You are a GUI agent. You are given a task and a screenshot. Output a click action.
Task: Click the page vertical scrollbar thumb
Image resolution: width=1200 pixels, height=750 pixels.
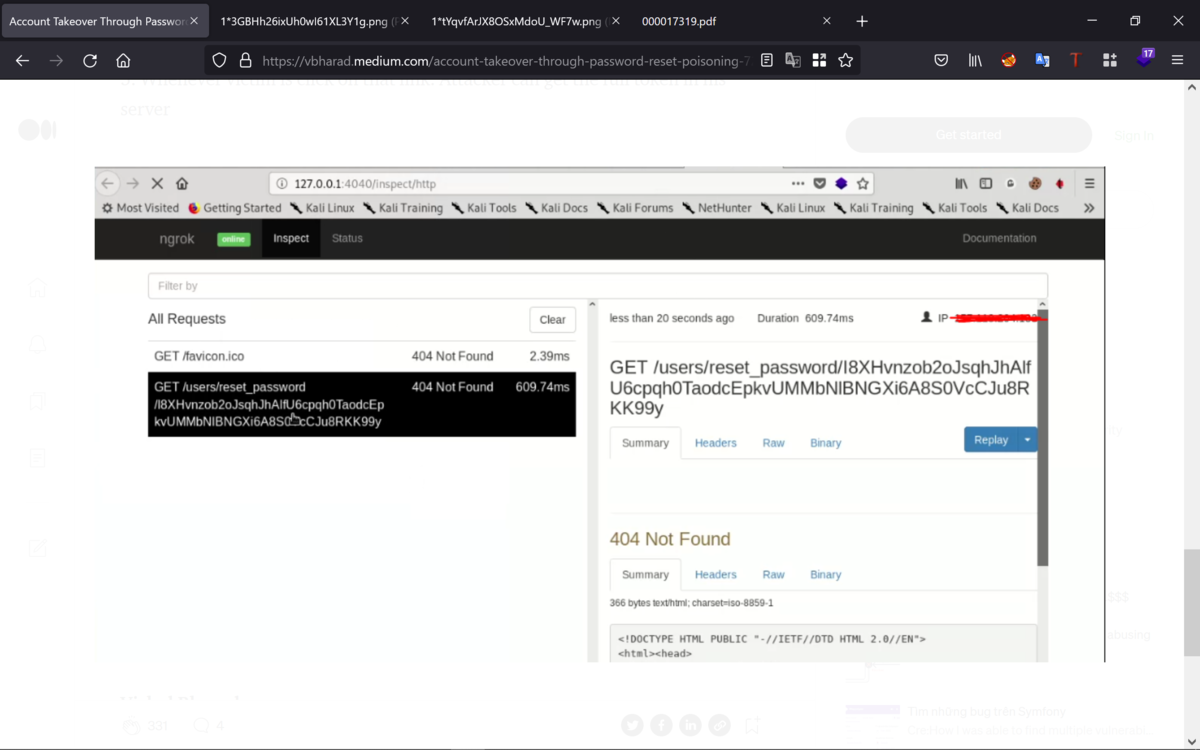[1191, 602]
